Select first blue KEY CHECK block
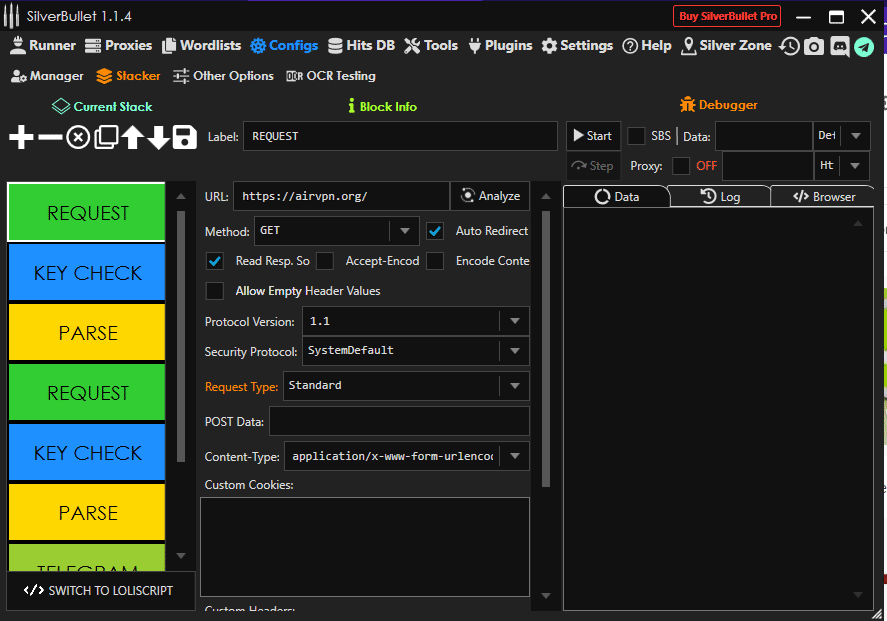Screen dimensions: 887x621 click(87, 273)
